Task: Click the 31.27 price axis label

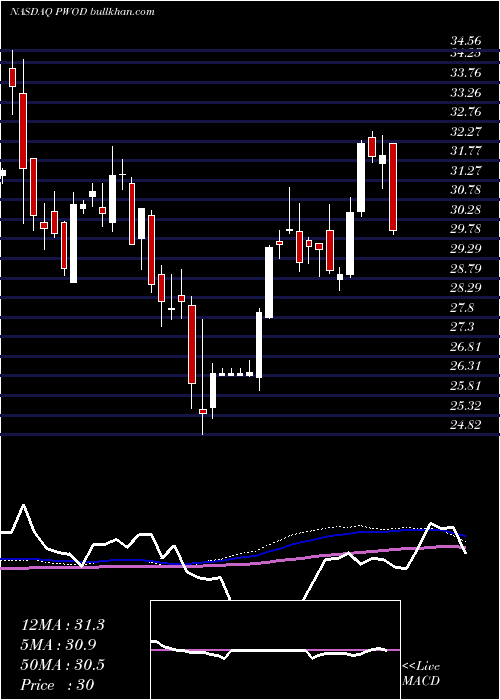Action: pyautogui.click(x=466, y=171)
